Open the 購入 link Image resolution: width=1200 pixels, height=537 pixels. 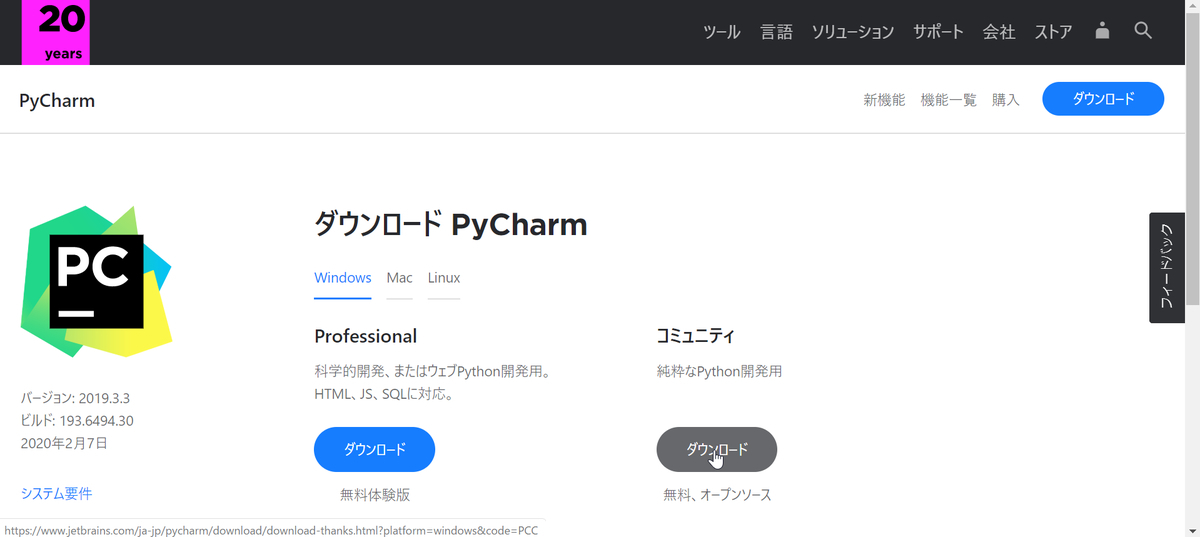point(1006,100)
